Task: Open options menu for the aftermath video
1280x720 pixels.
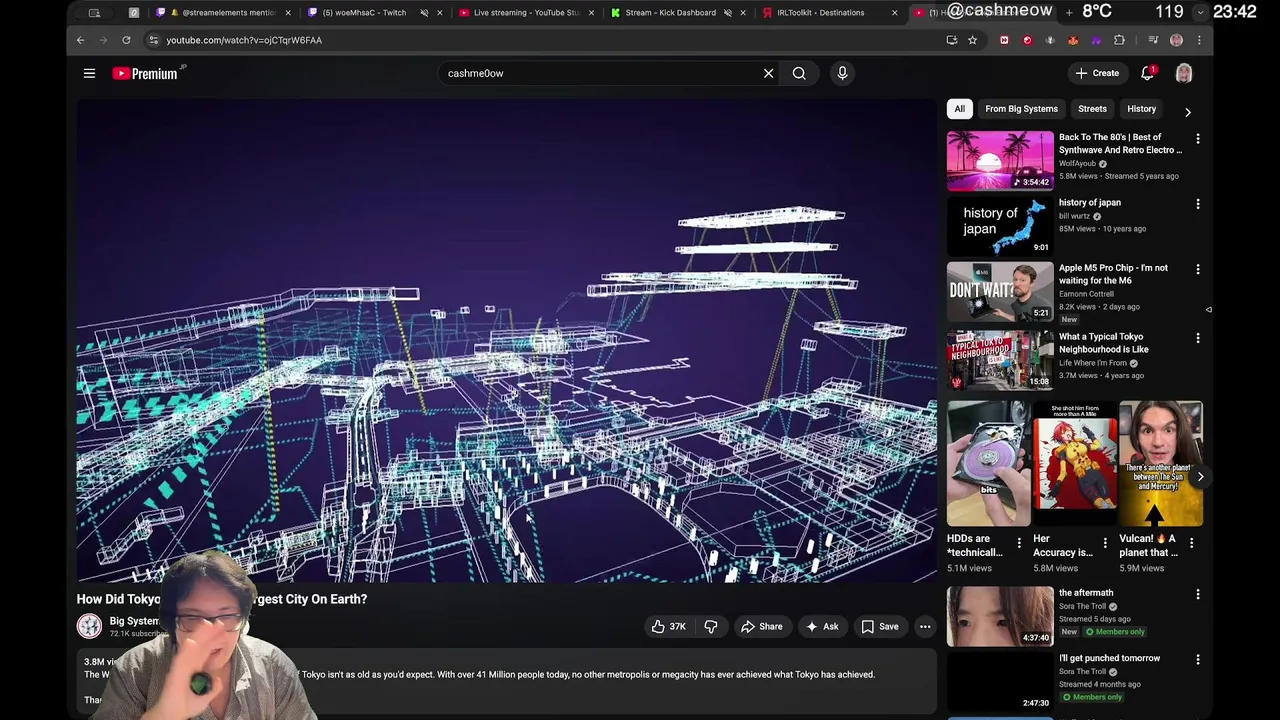Action: [1198, 595]
